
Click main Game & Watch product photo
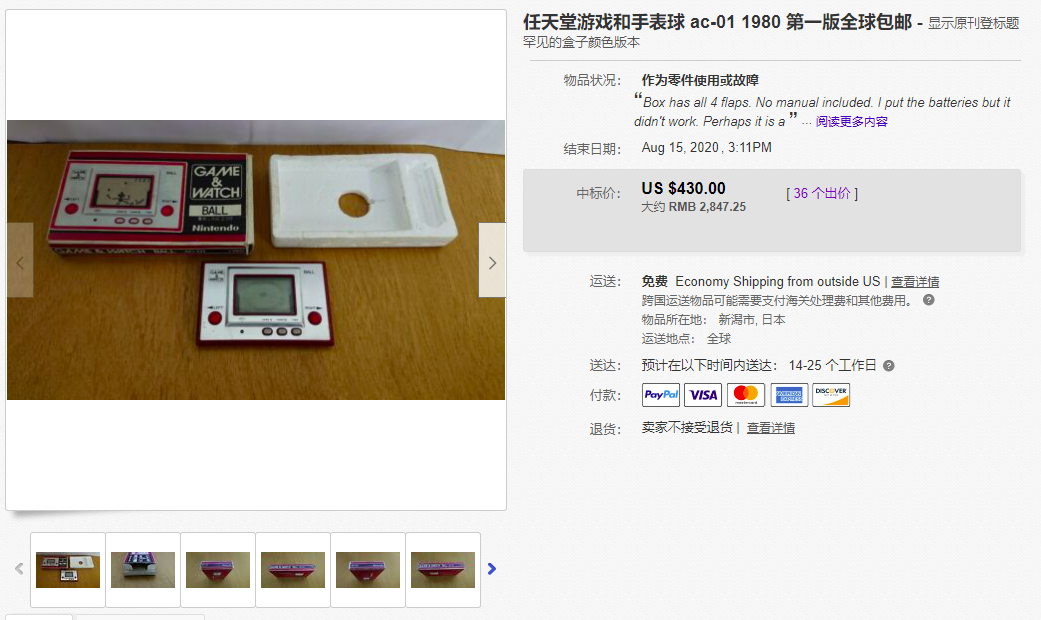(256, 260)
